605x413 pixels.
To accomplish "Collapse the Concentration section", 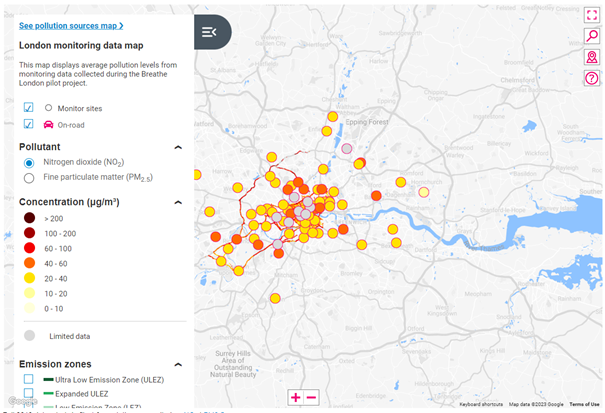I will tap(178, 202).
